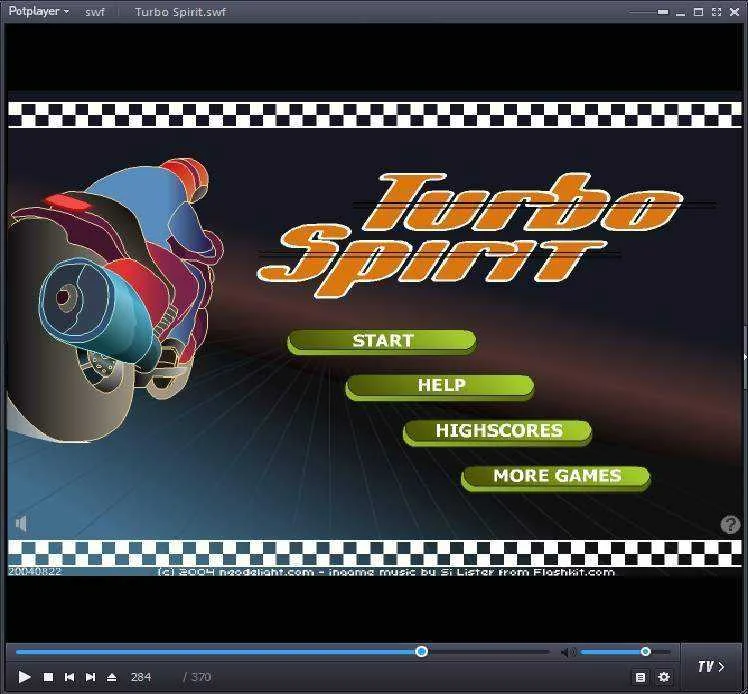View HIGHSCORES in the game menu
Viewport: 748px width, 694px height.
click(x=498, y=432)
